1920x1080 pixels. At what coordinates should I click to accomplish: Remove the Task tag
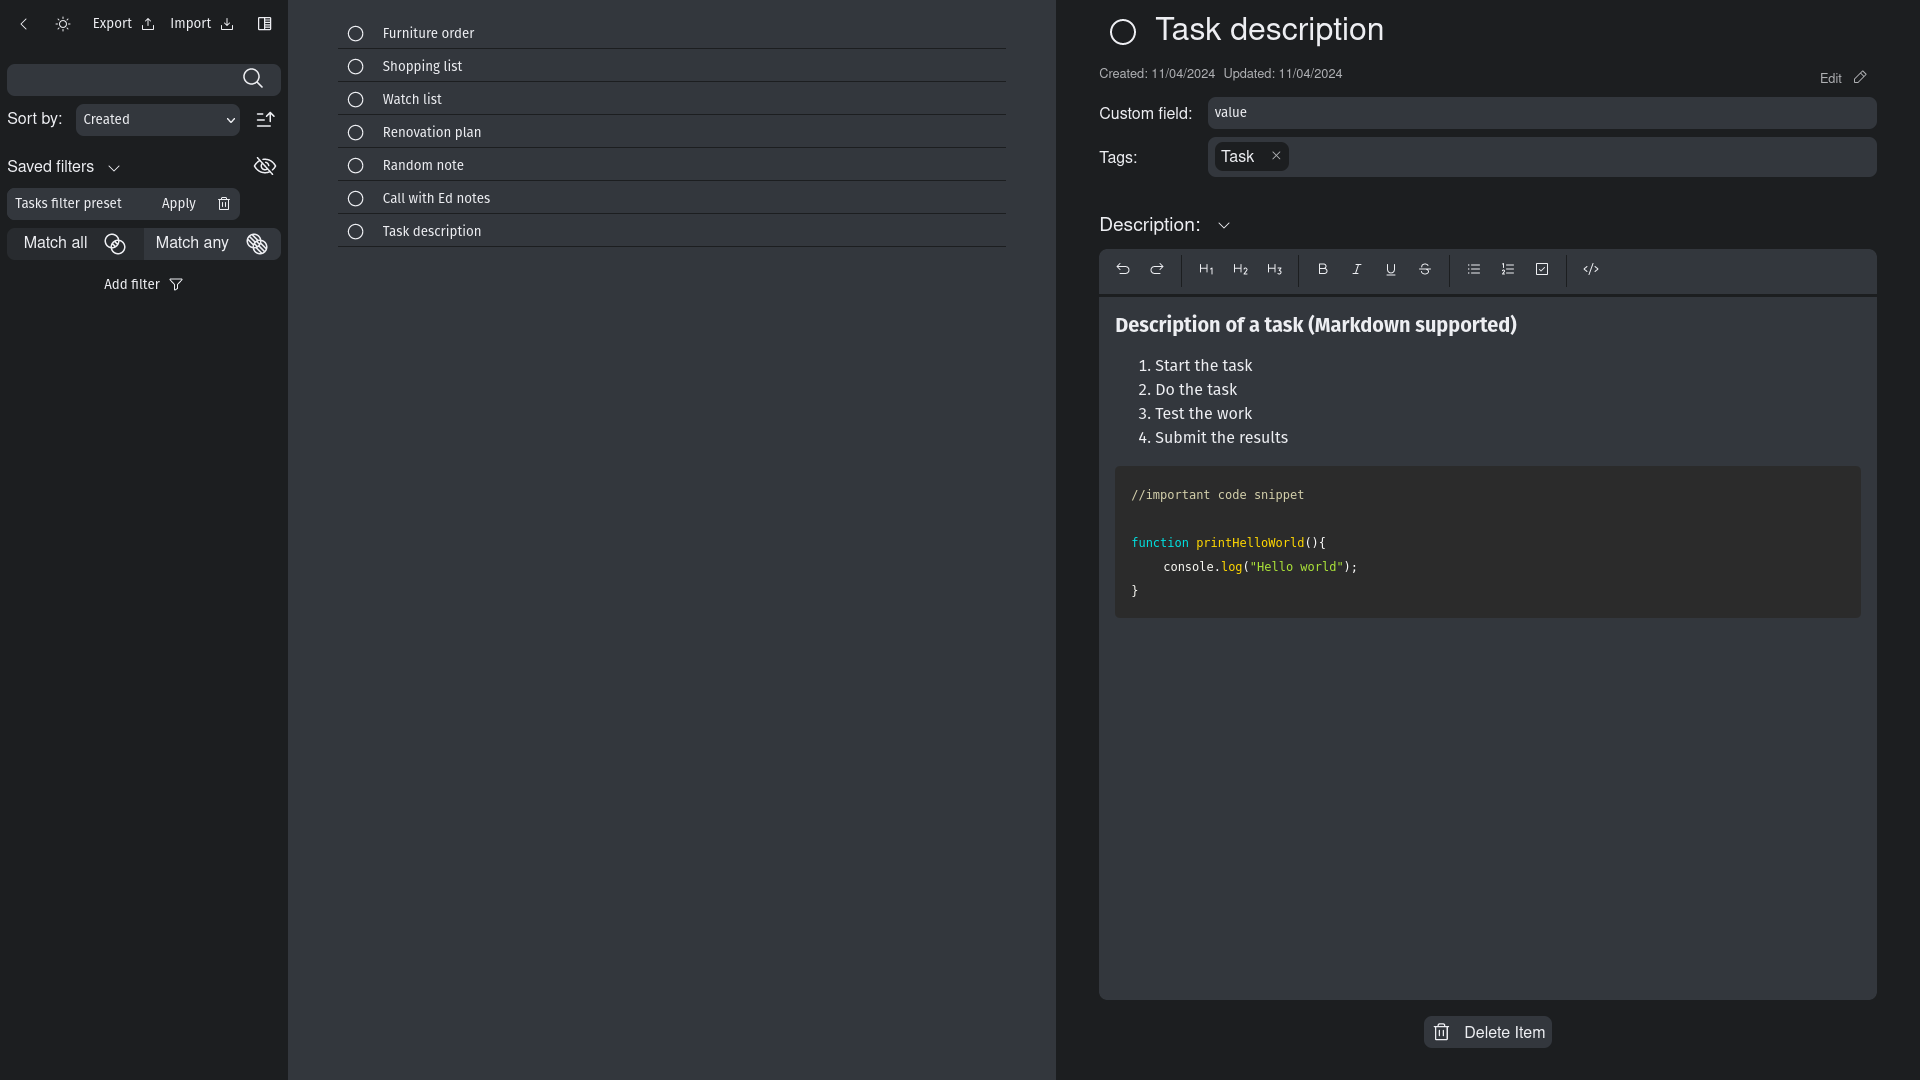(x=1276, y=156)
